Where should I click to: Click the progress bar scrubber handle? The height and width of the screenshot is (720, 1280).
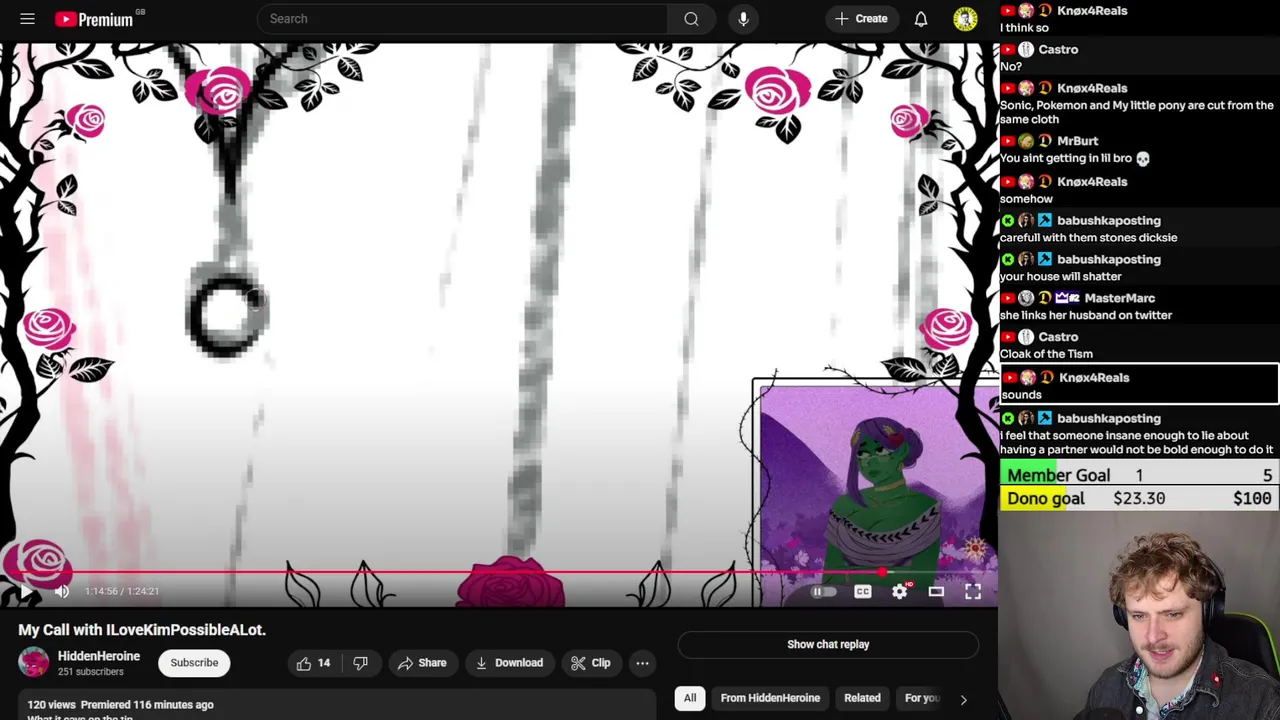click(x=881, y=572)
